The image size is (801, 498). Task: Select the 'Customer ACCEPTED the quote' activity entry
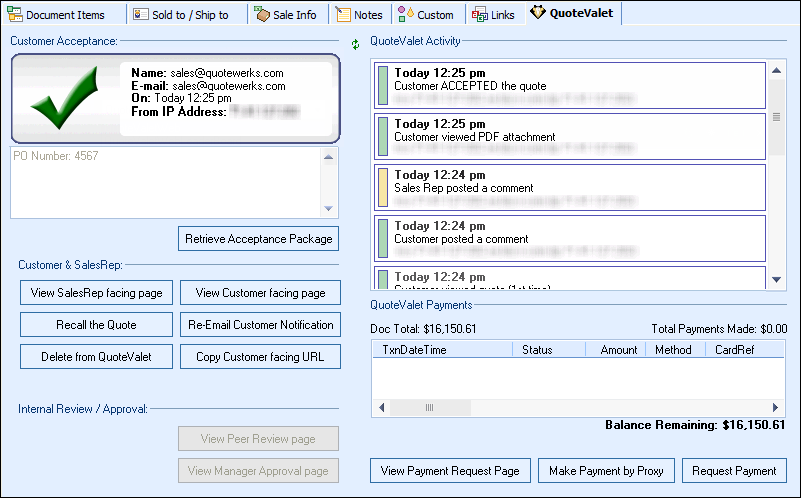[x=570, y=85]
